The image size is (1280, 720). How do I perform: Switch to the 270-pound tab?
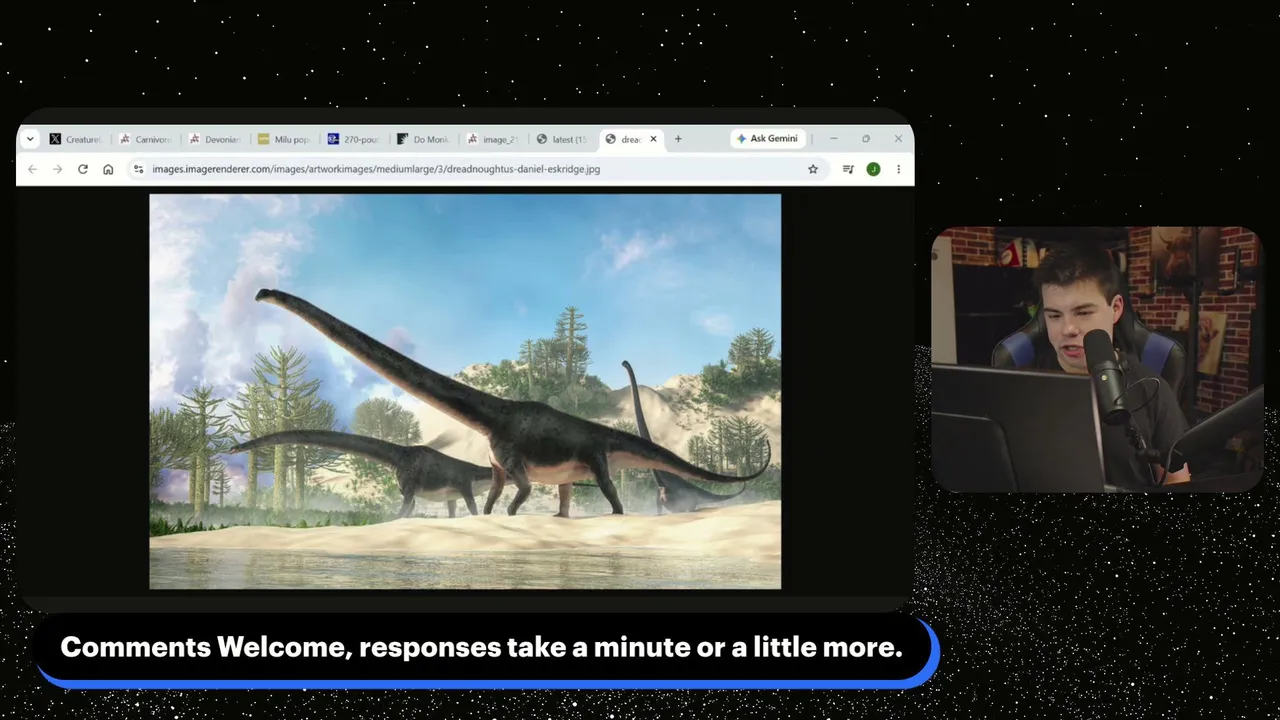[x=353, y=139]
